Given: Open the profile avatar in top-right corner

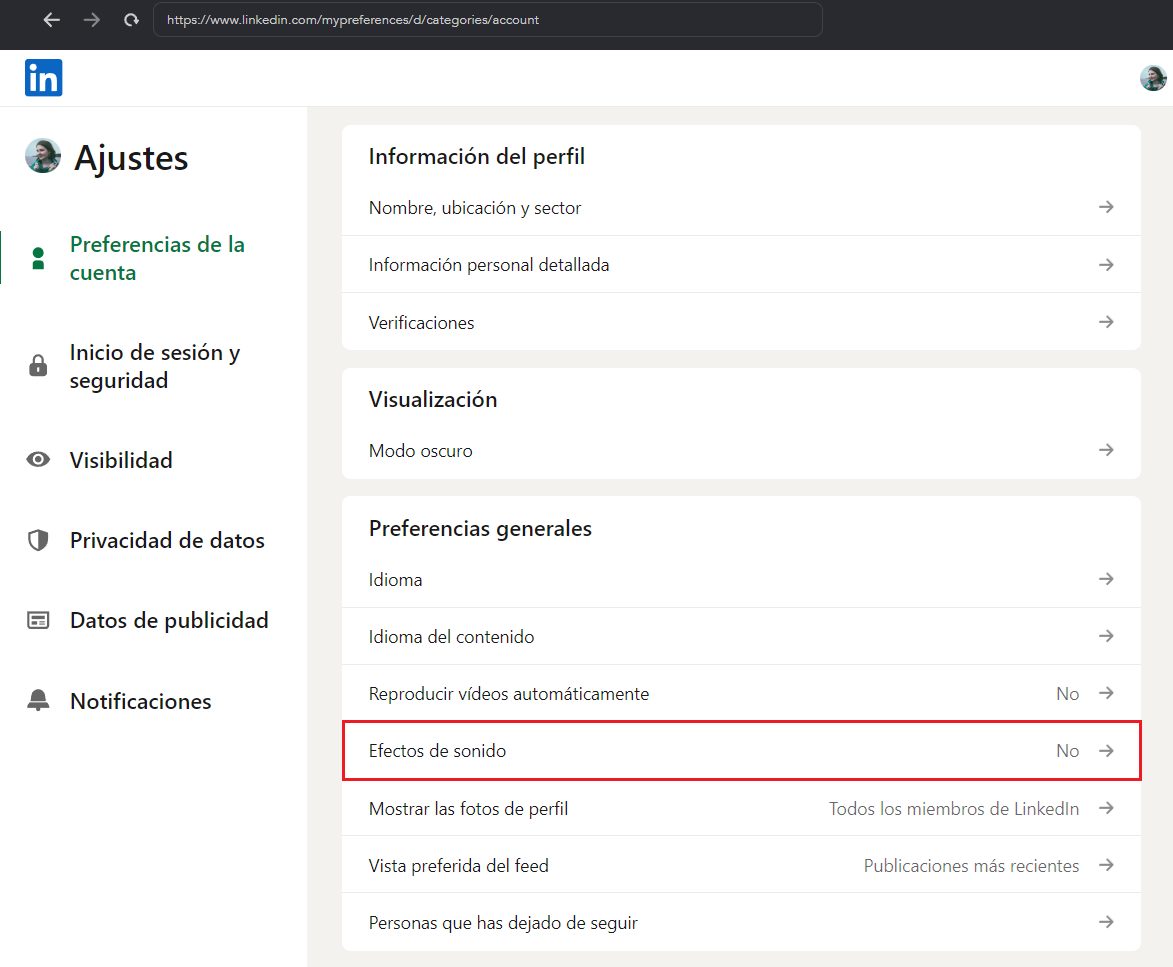Looking at the screenshot, I should click(1153, 78).
